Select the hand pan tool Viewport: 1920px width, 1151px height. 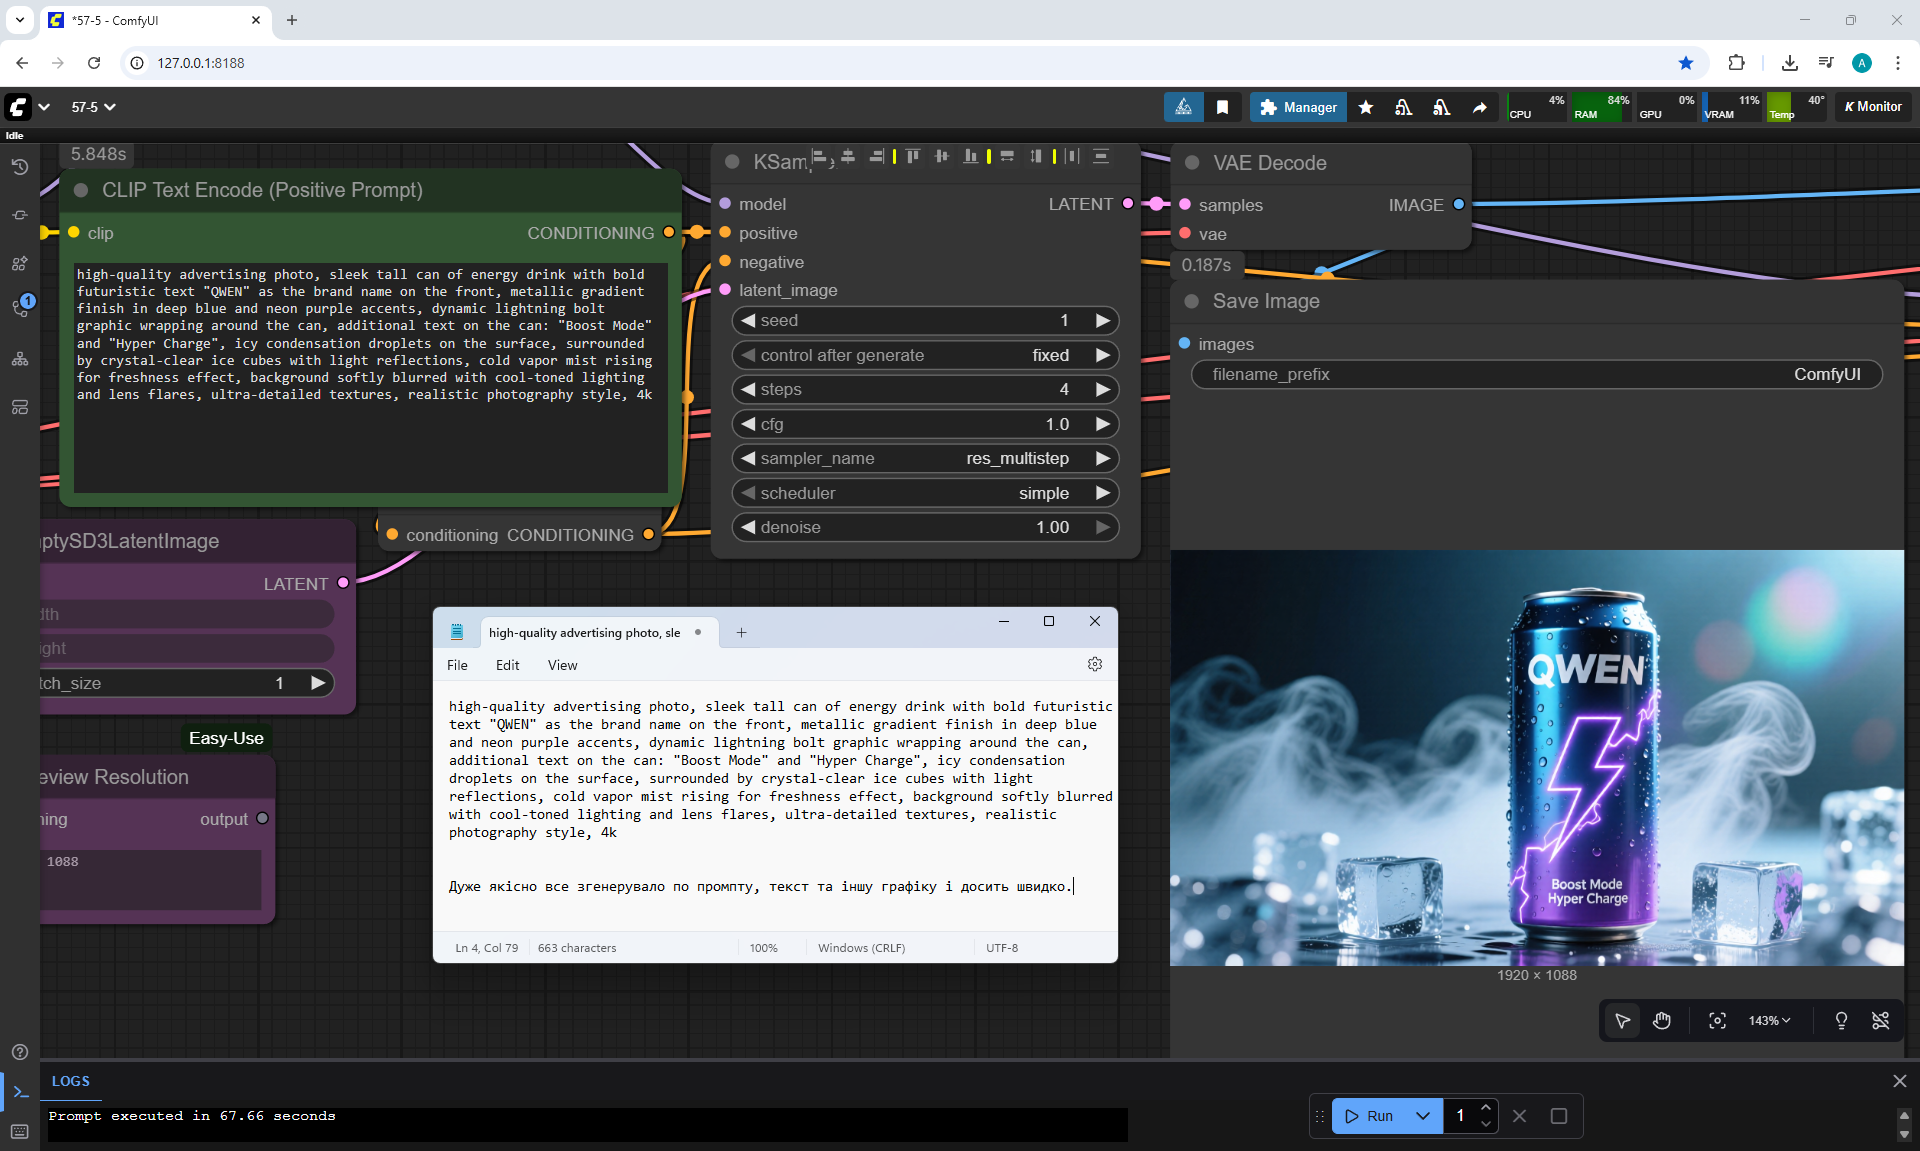click(x=1662, y=1021)
